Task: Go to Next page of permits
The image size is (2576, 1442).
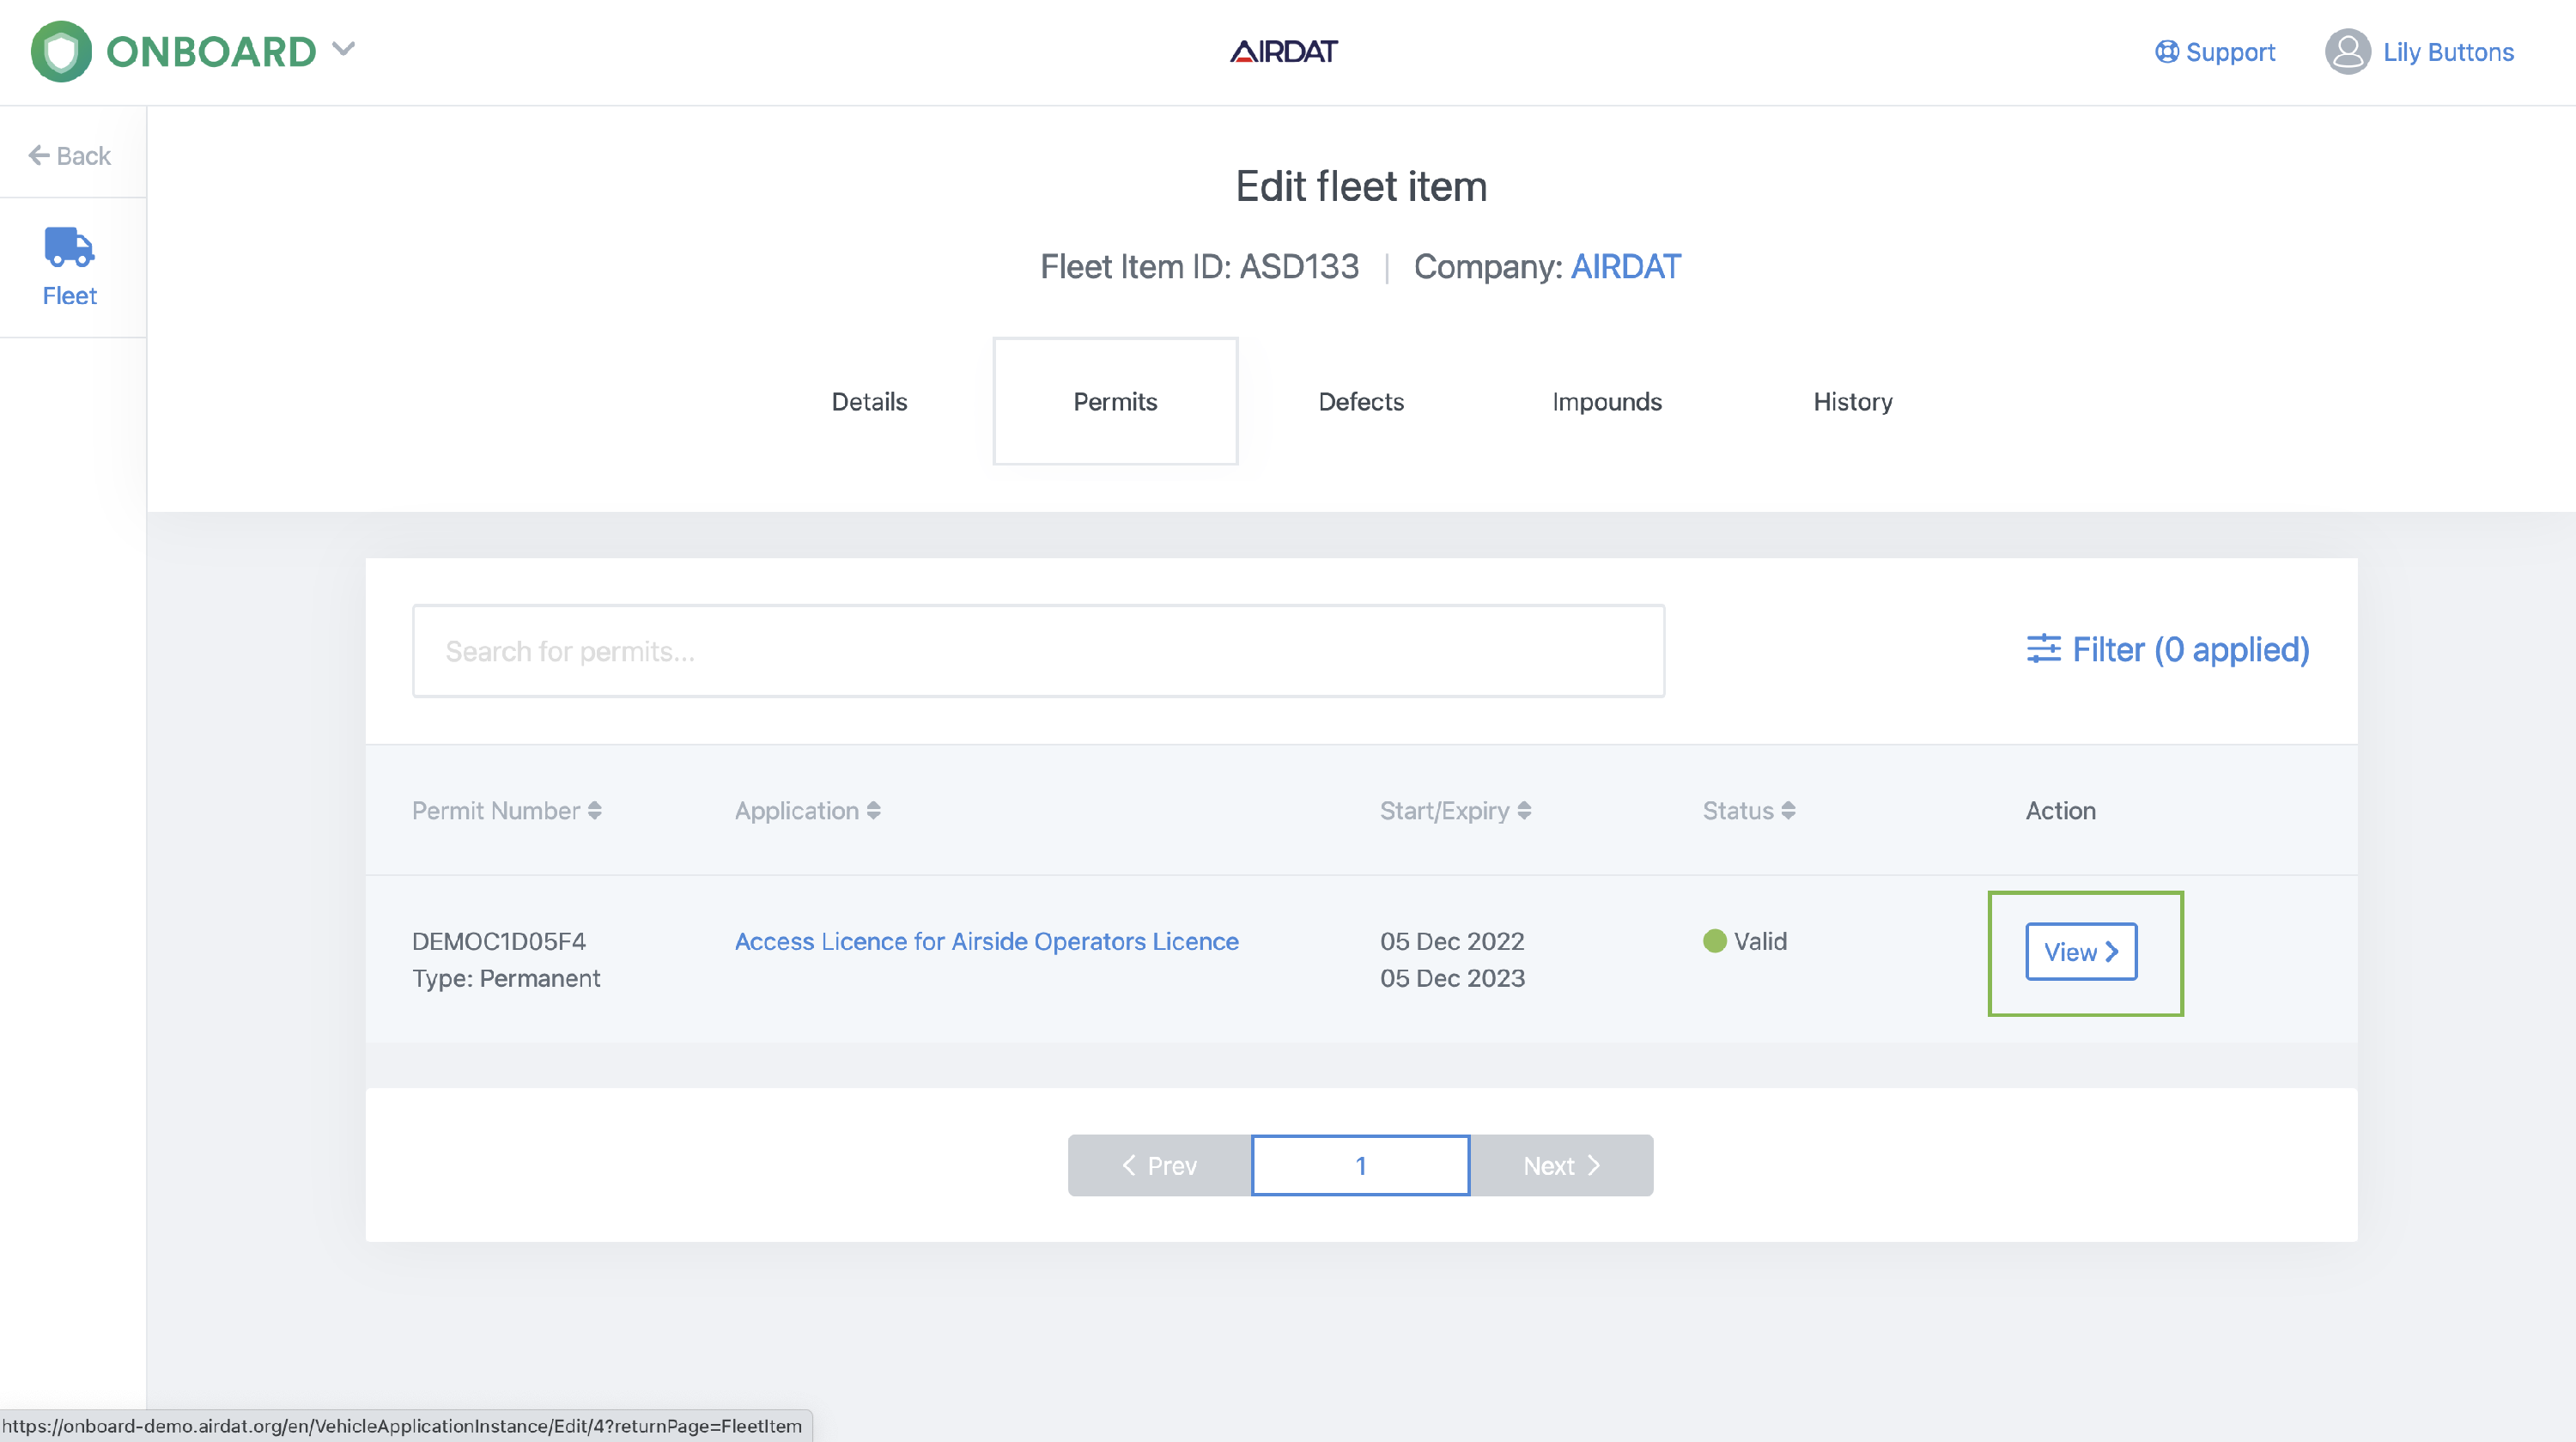Action: coord(1561,1165)
